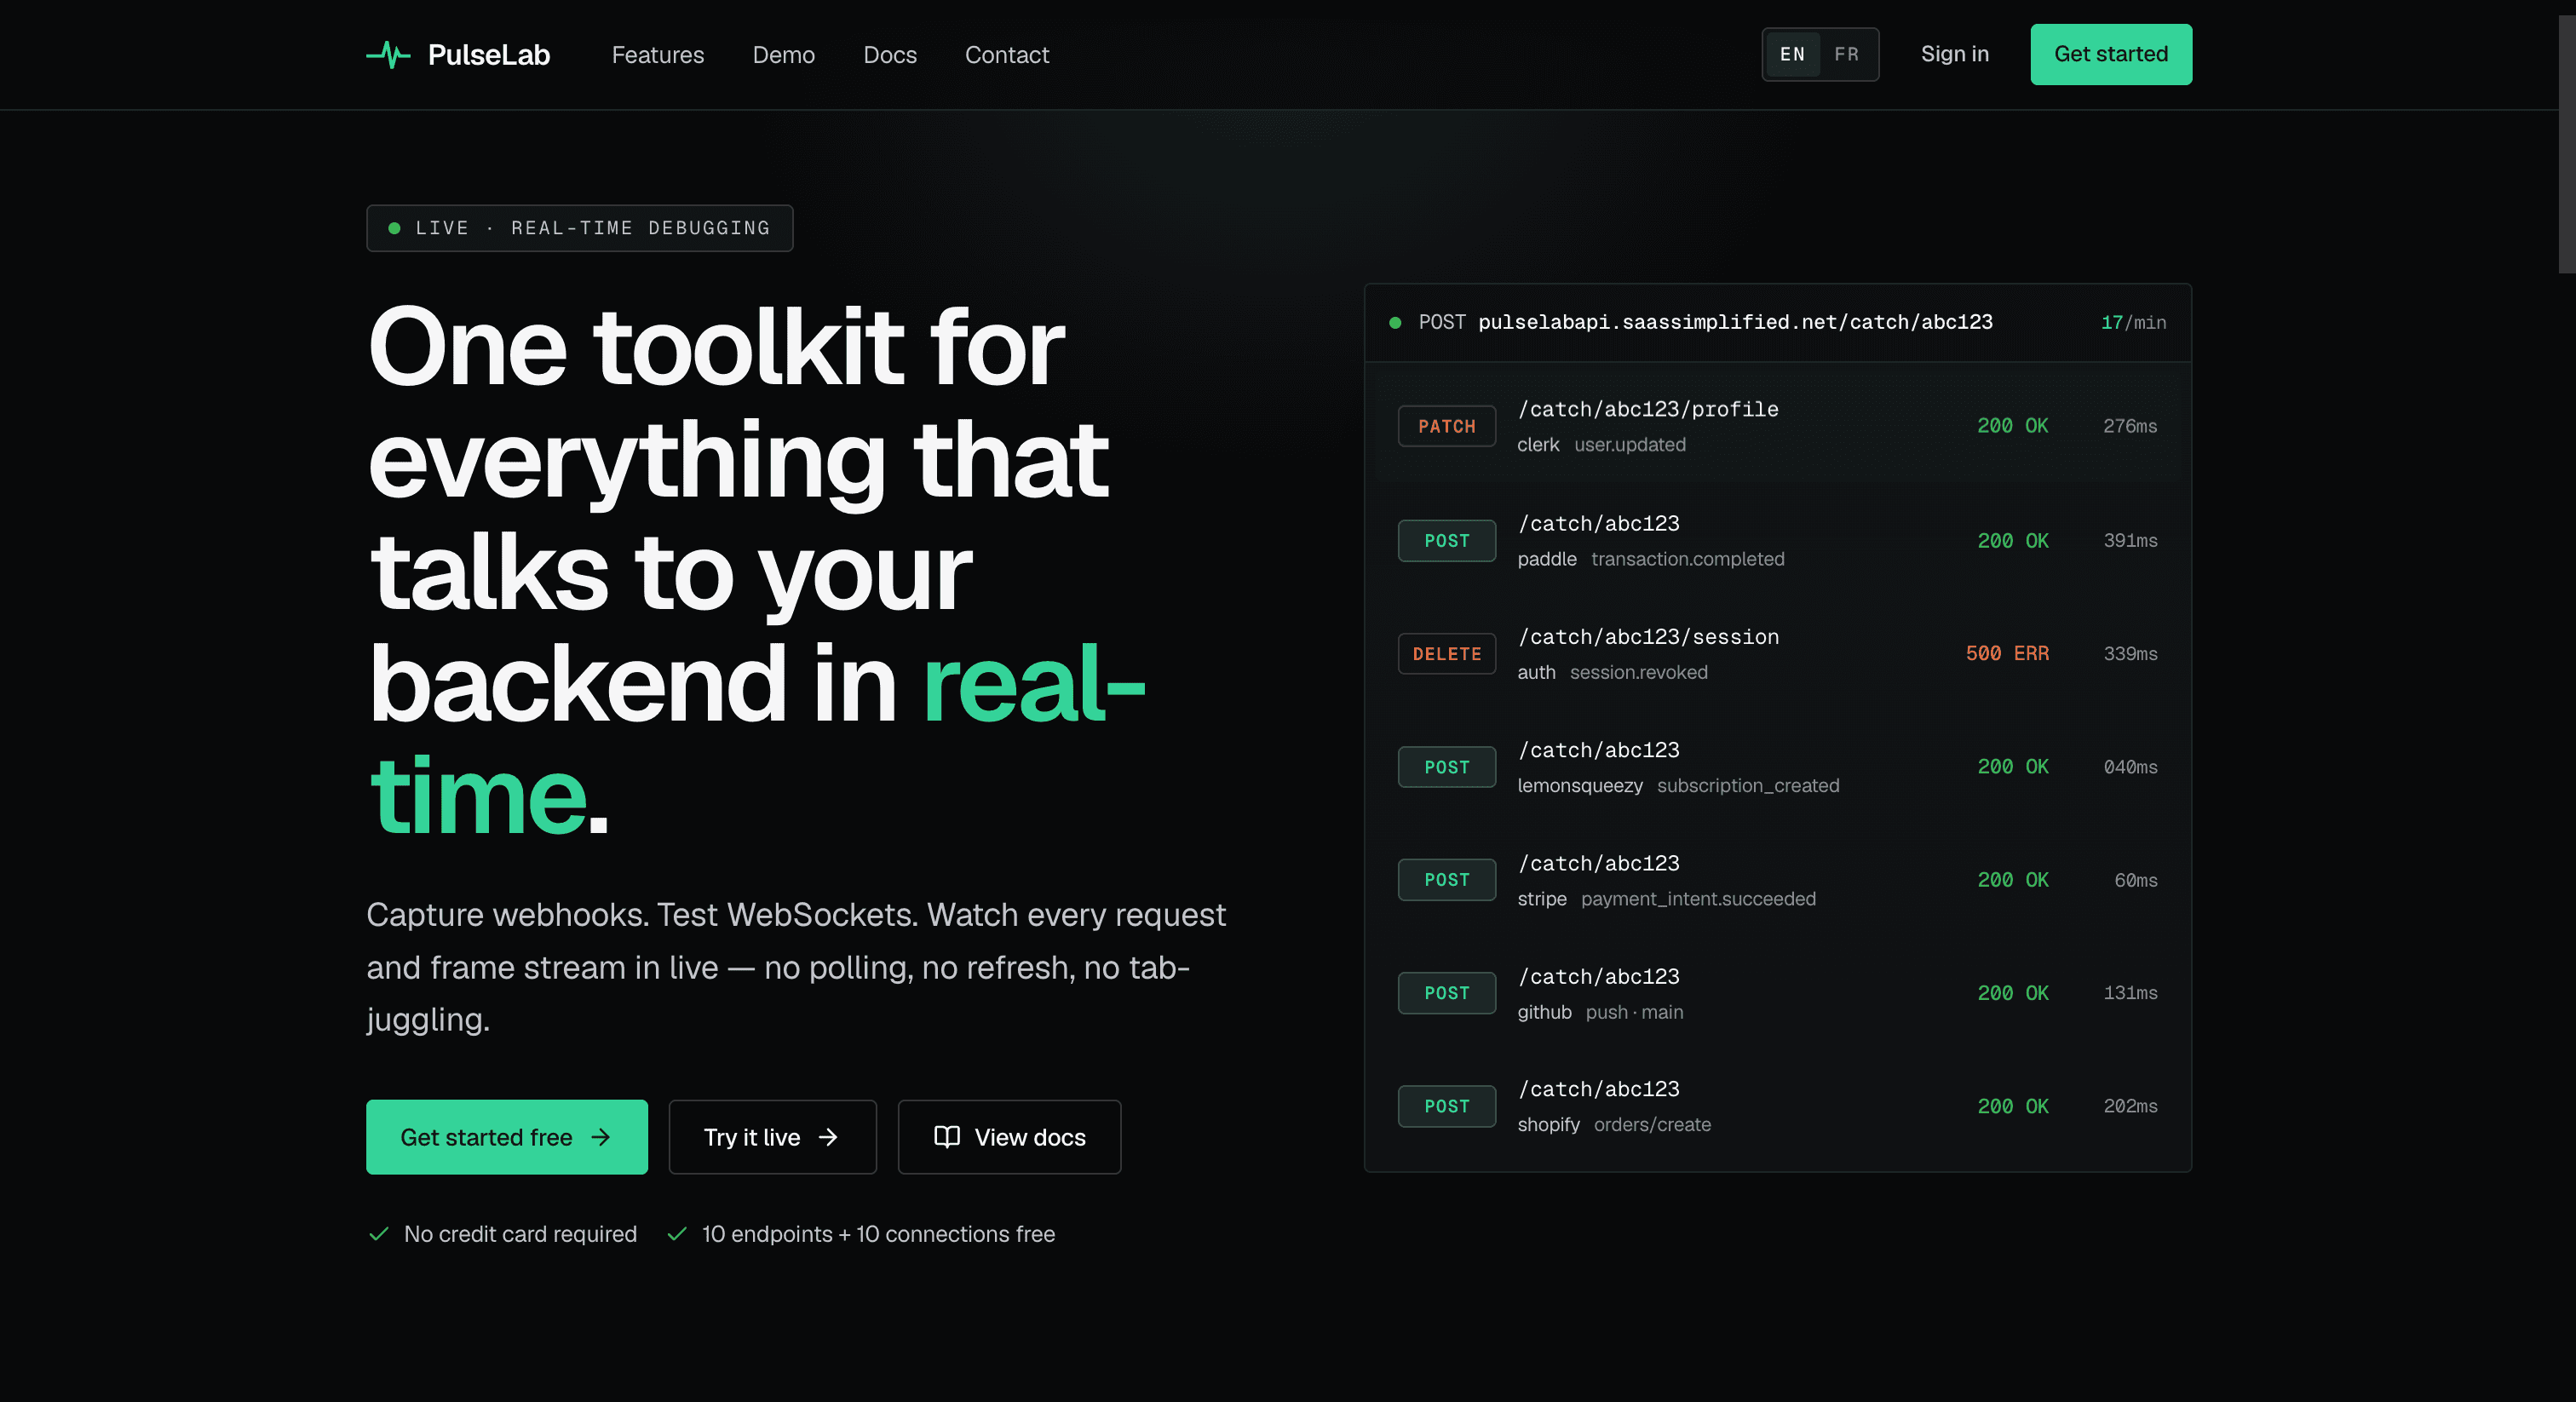Screen dimensions: 2576x1402
Task: Click the PATCH method badge
Action: [1446, 426]
